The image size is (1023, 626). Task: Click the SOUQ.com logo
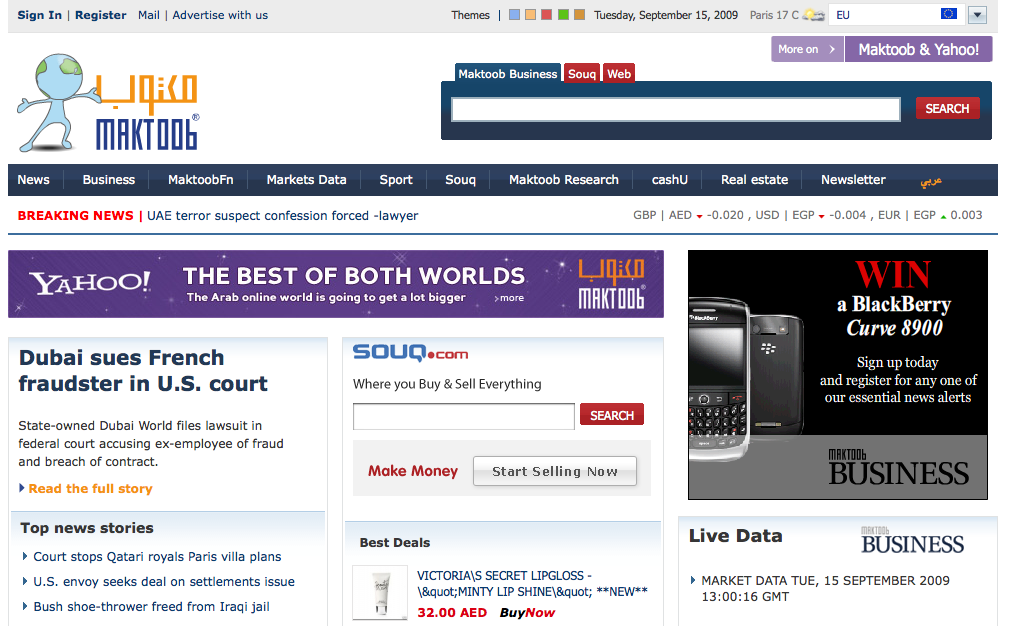pyautogui.click(x=410, y=353)
